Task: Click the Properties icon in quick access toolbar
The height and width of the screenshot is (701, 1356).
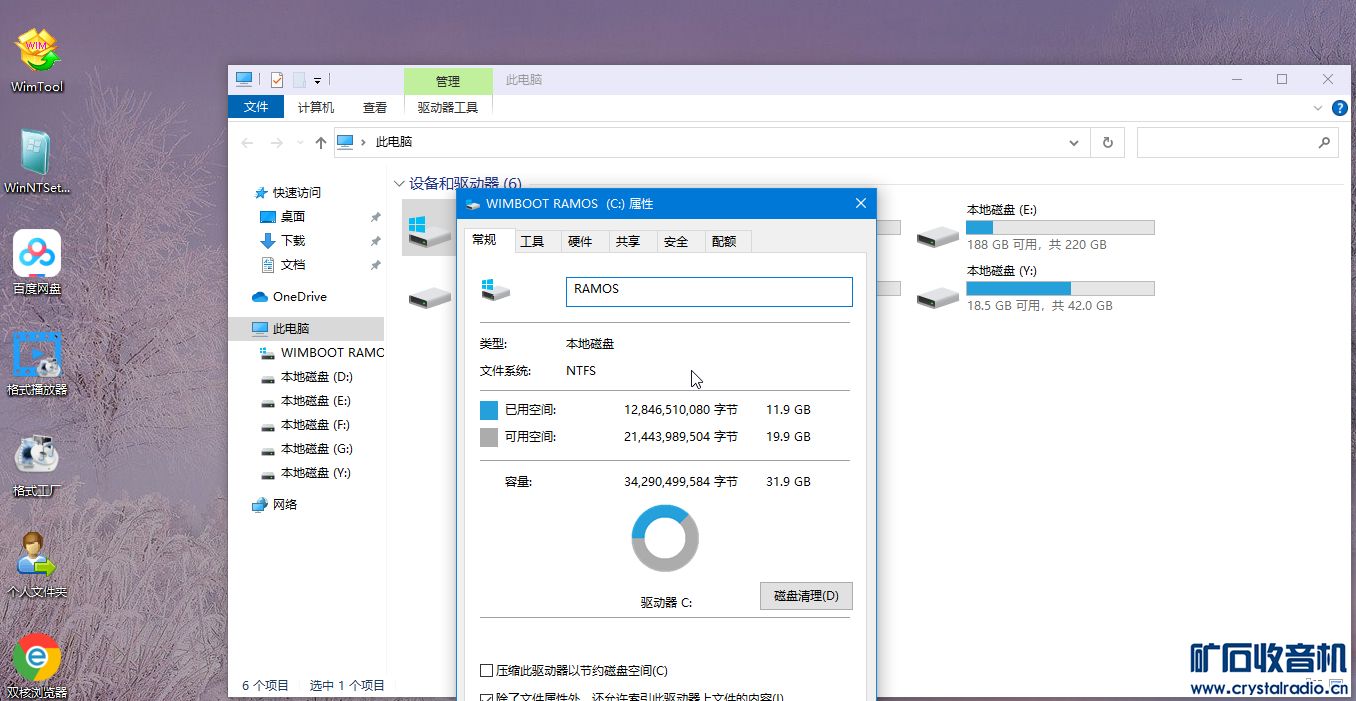Action: pyautogui.click(x=277, y=80)
